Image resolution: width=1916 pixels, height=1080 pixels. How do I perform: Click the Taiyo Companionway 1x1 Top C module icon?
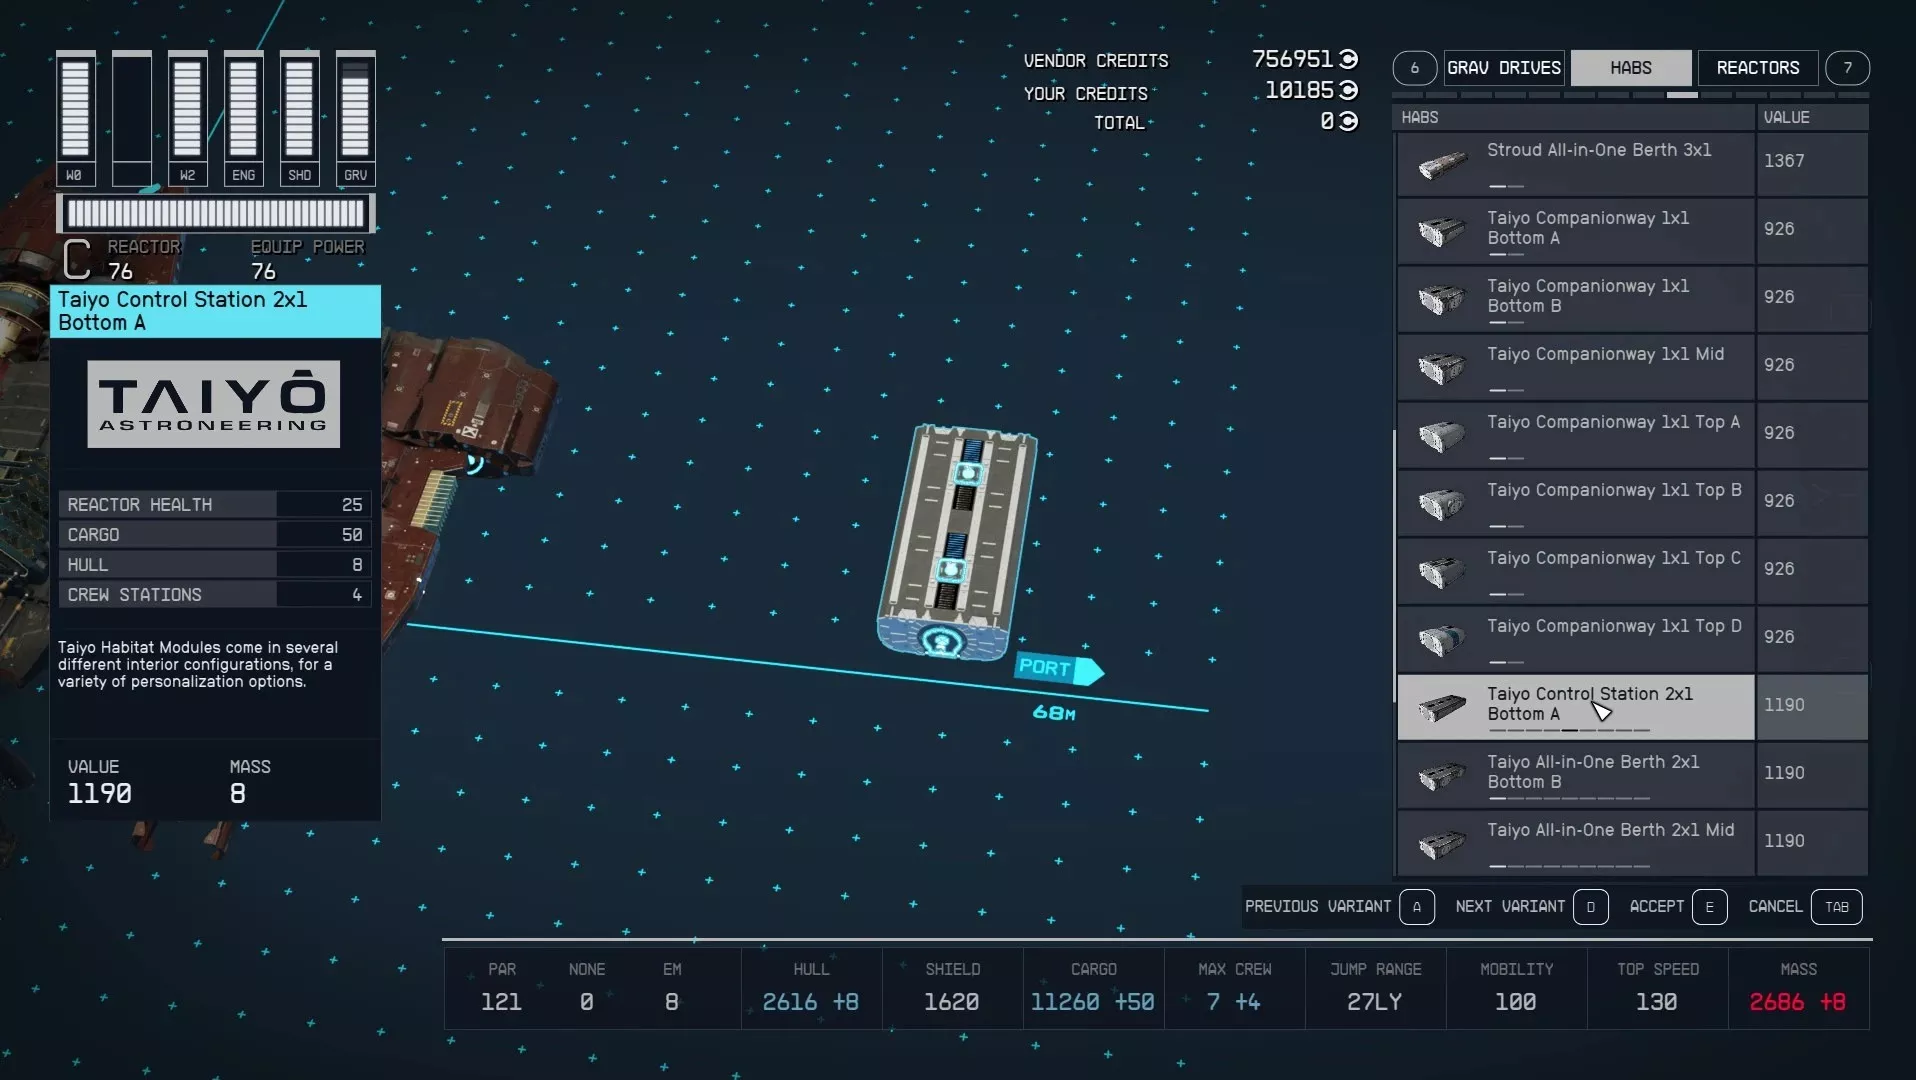(x=1442, y=572)
